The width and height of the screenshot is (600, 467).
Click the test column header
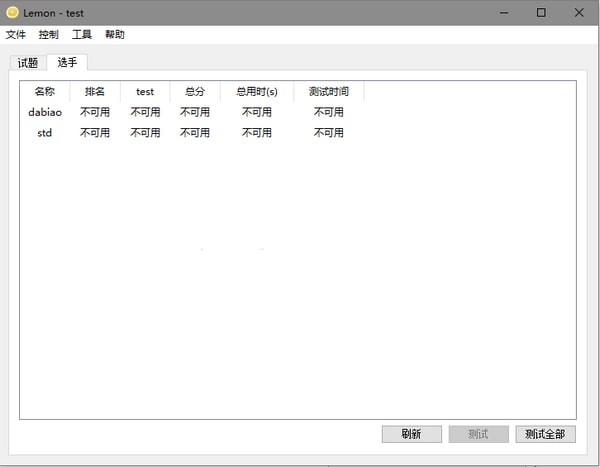145,91
